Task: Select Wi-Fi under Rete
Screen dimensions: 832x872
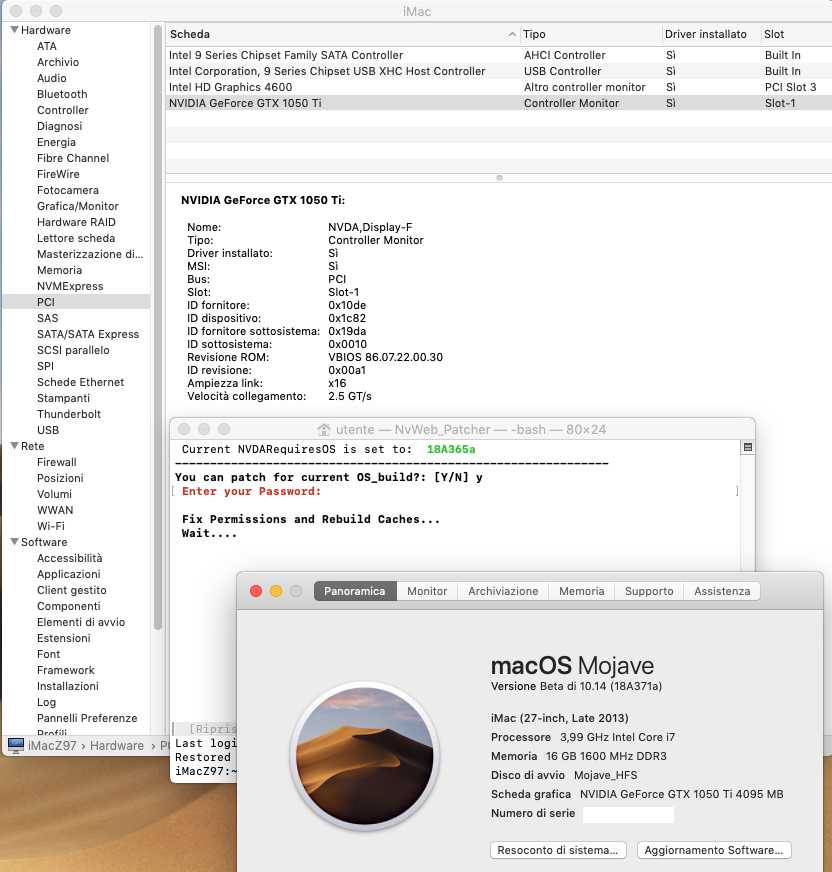Action: 51,526
